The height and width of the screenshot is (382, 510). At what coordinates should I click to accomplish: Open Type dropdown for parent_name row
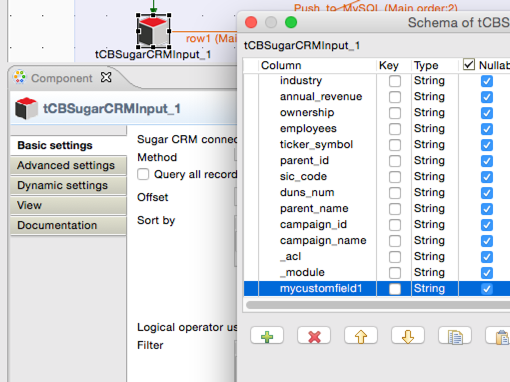coord(435,209)
